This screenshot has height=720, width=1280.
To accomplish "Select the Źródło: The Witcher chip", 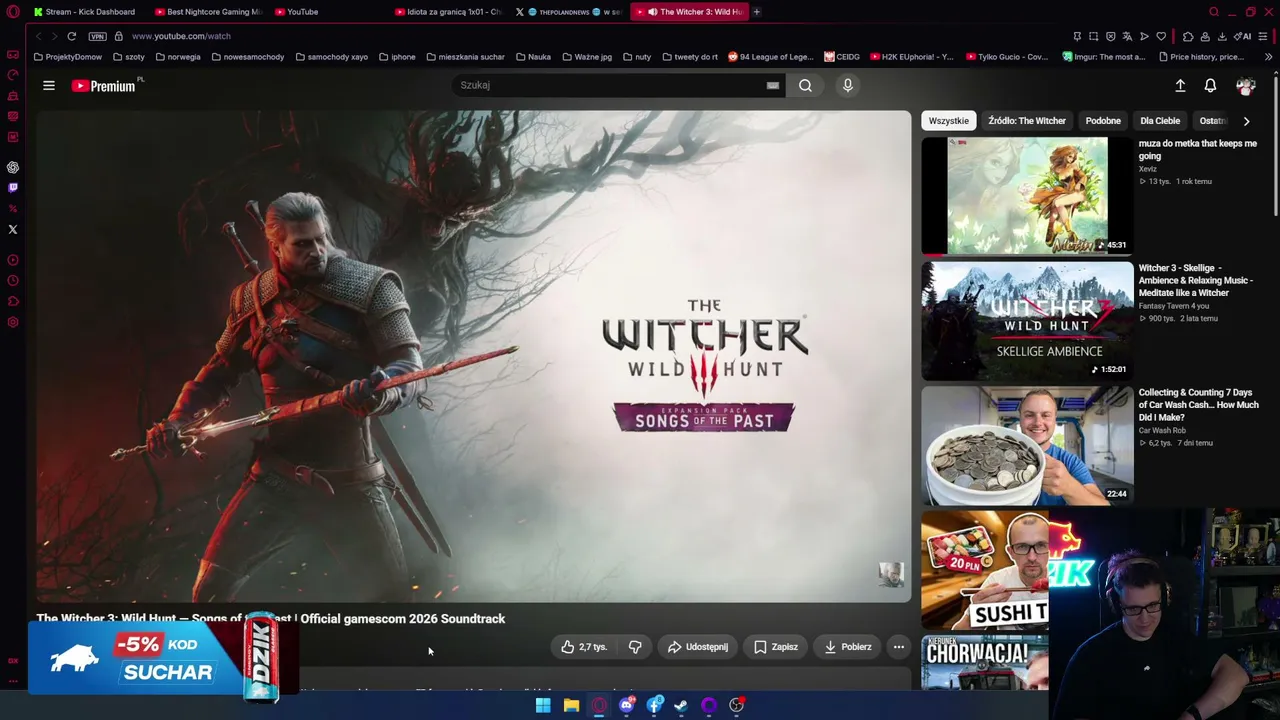I will (x=1027, y=121).
